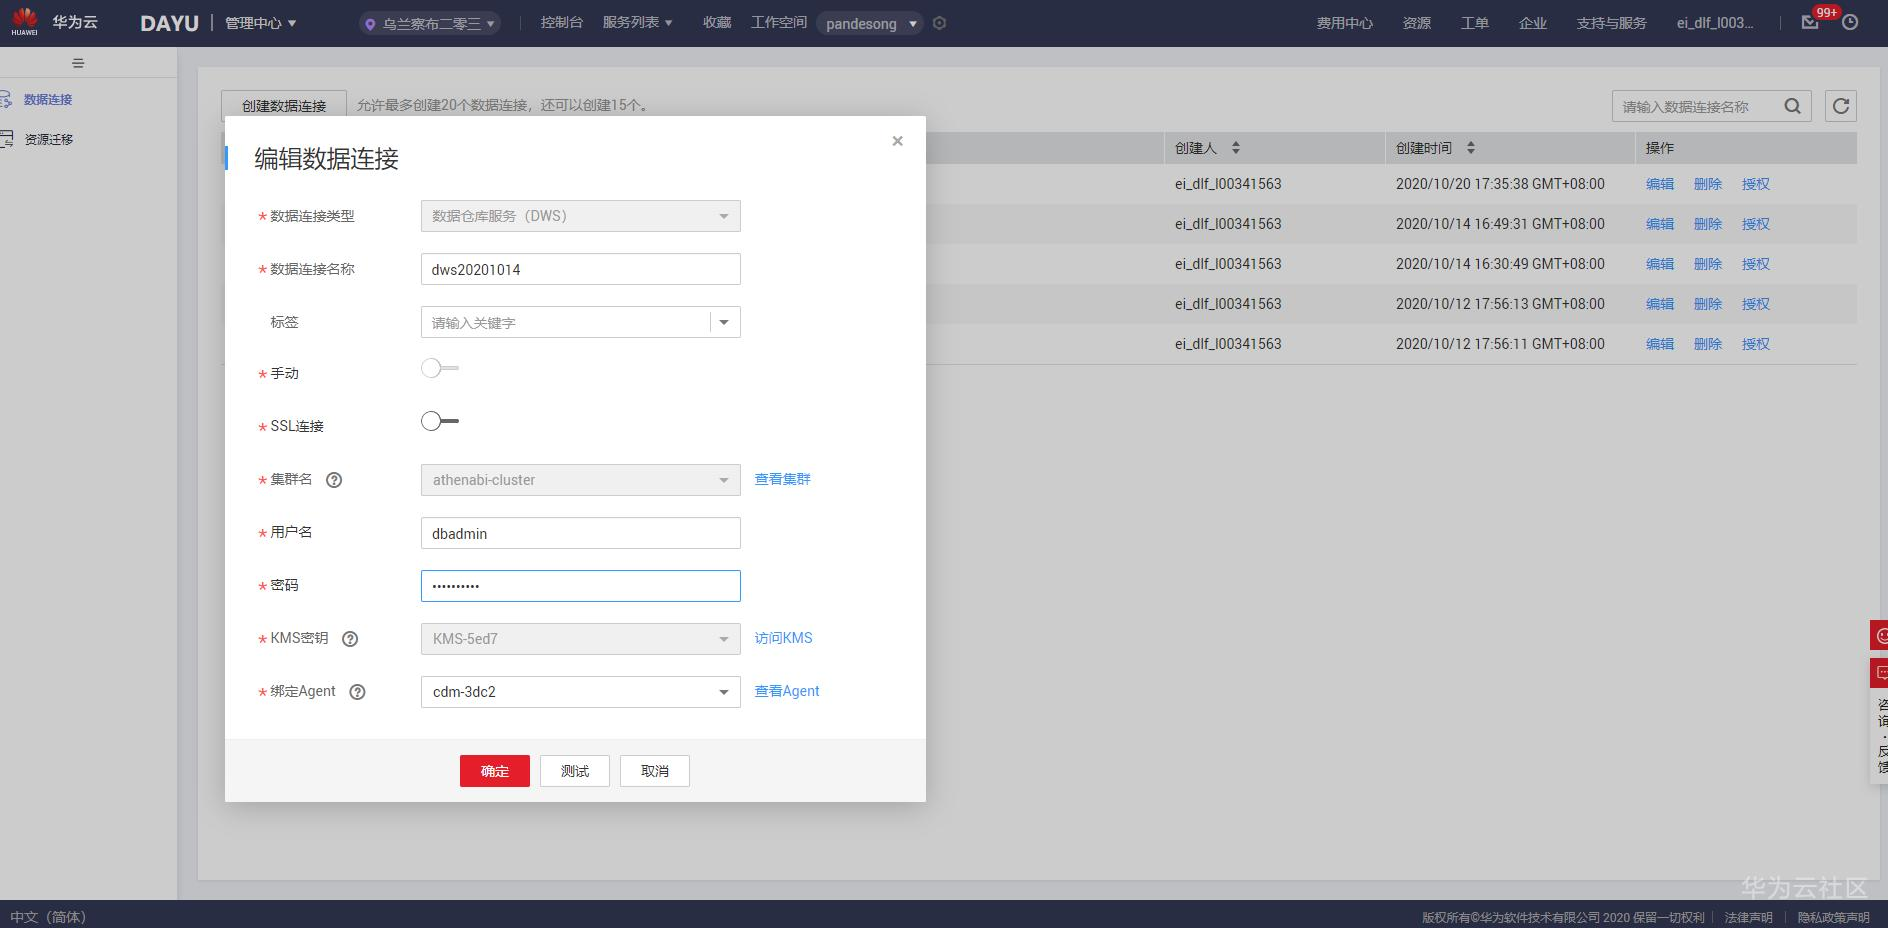Click 授权 for the 16:30:49 row
Image resolution: width=1888 pixels, height=928 pixels.
coord(1756,264)
